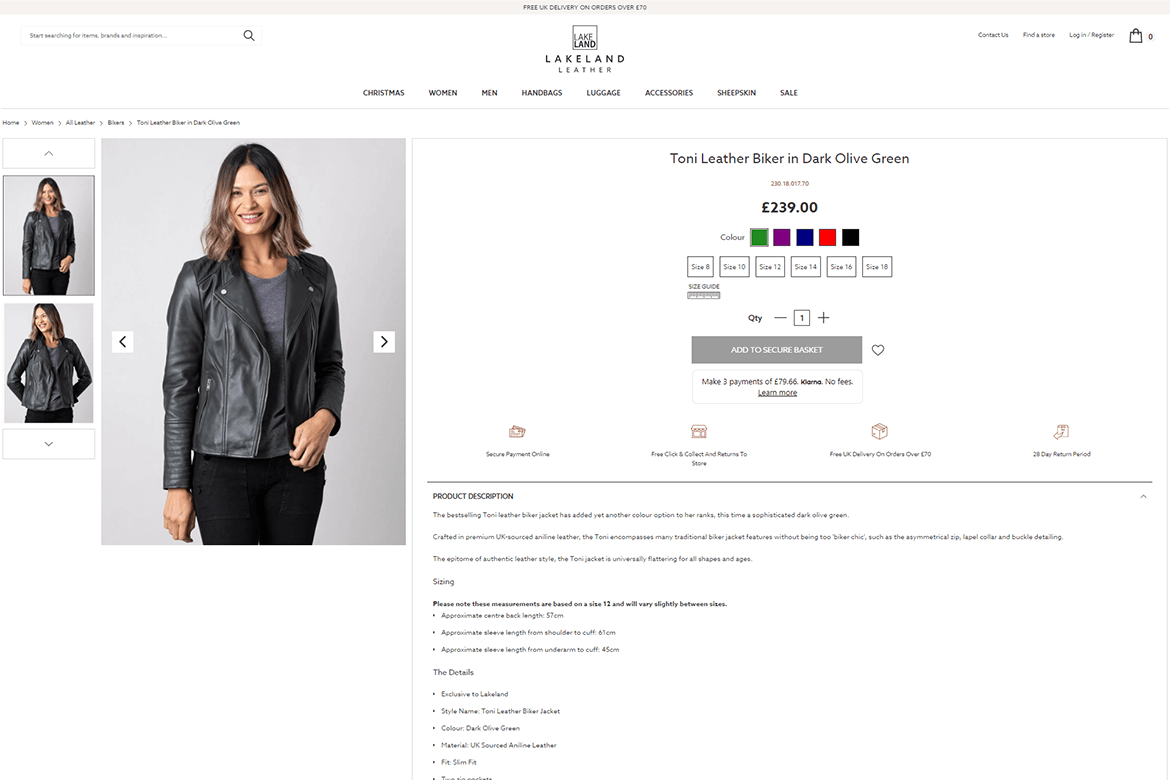Move thumbnail list down with chevron

click(x=49, y=443)
